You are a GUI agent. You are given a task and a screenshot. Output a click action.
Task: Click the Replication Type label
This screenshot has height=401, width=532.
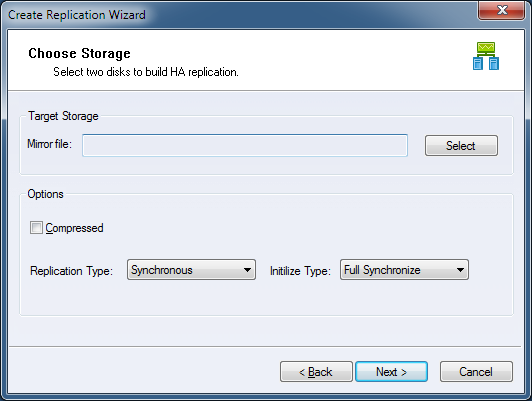71,271
